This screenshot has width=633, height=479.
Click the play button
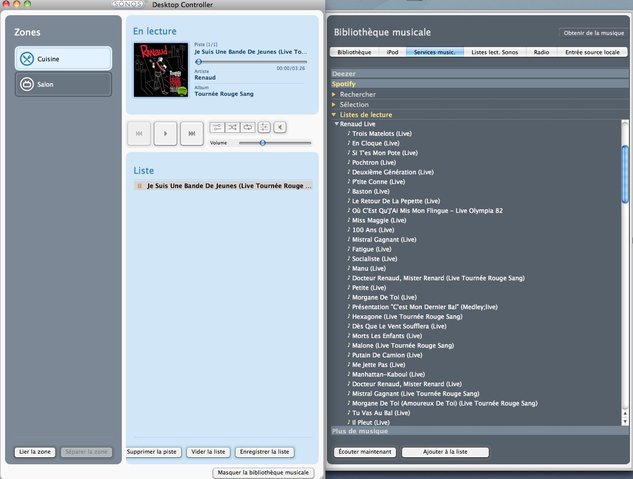point(165,133)
